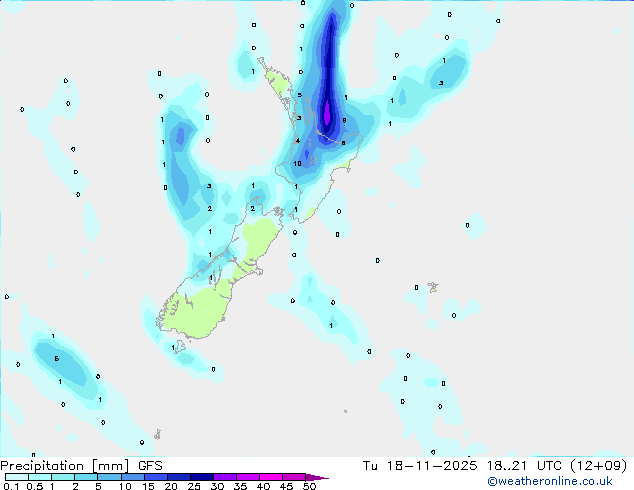
Task: Click the '18..21 UTC' time range text
Action: point(524,466)
